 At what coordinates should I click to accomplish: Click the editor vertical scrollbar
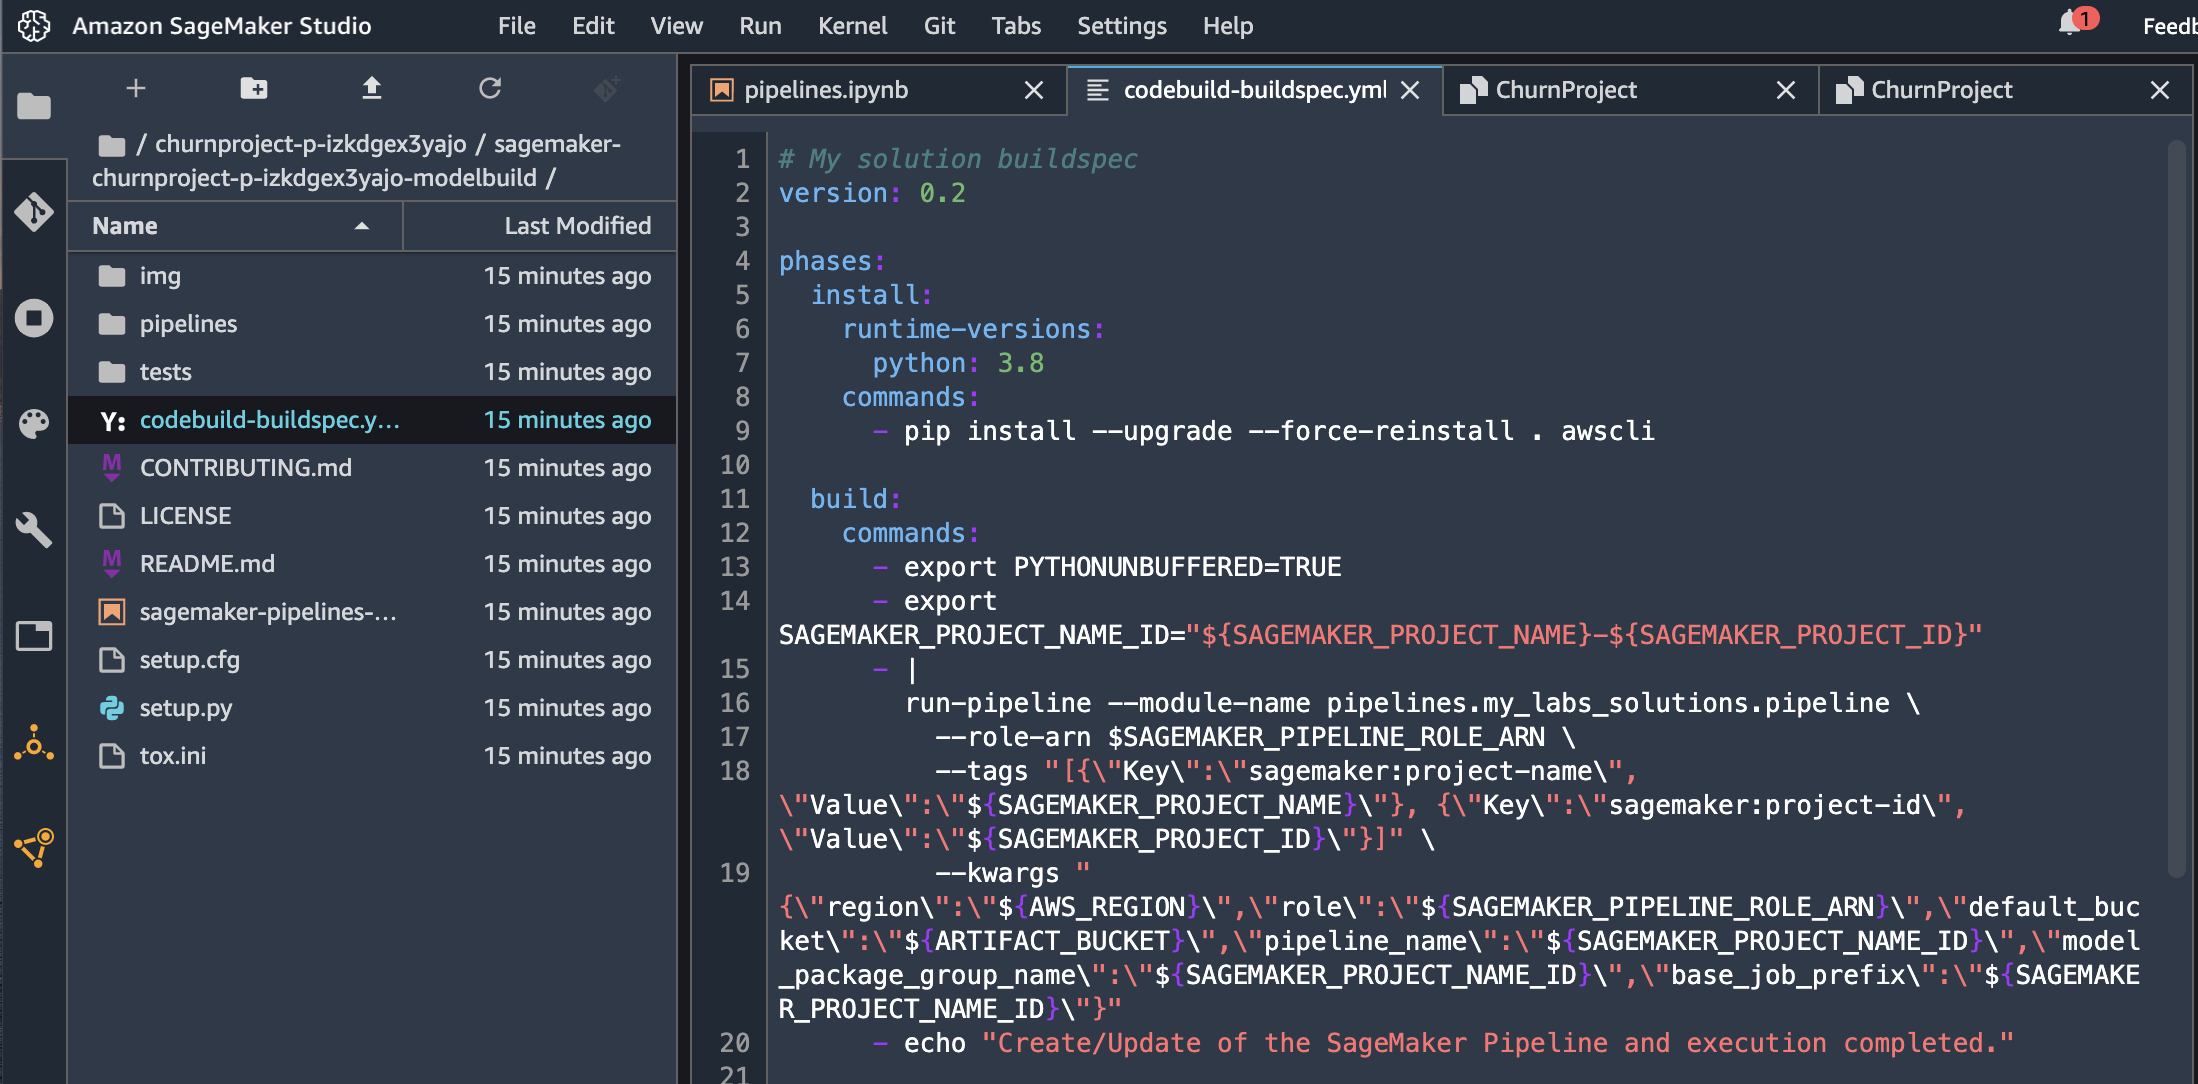click(2177, 510)
